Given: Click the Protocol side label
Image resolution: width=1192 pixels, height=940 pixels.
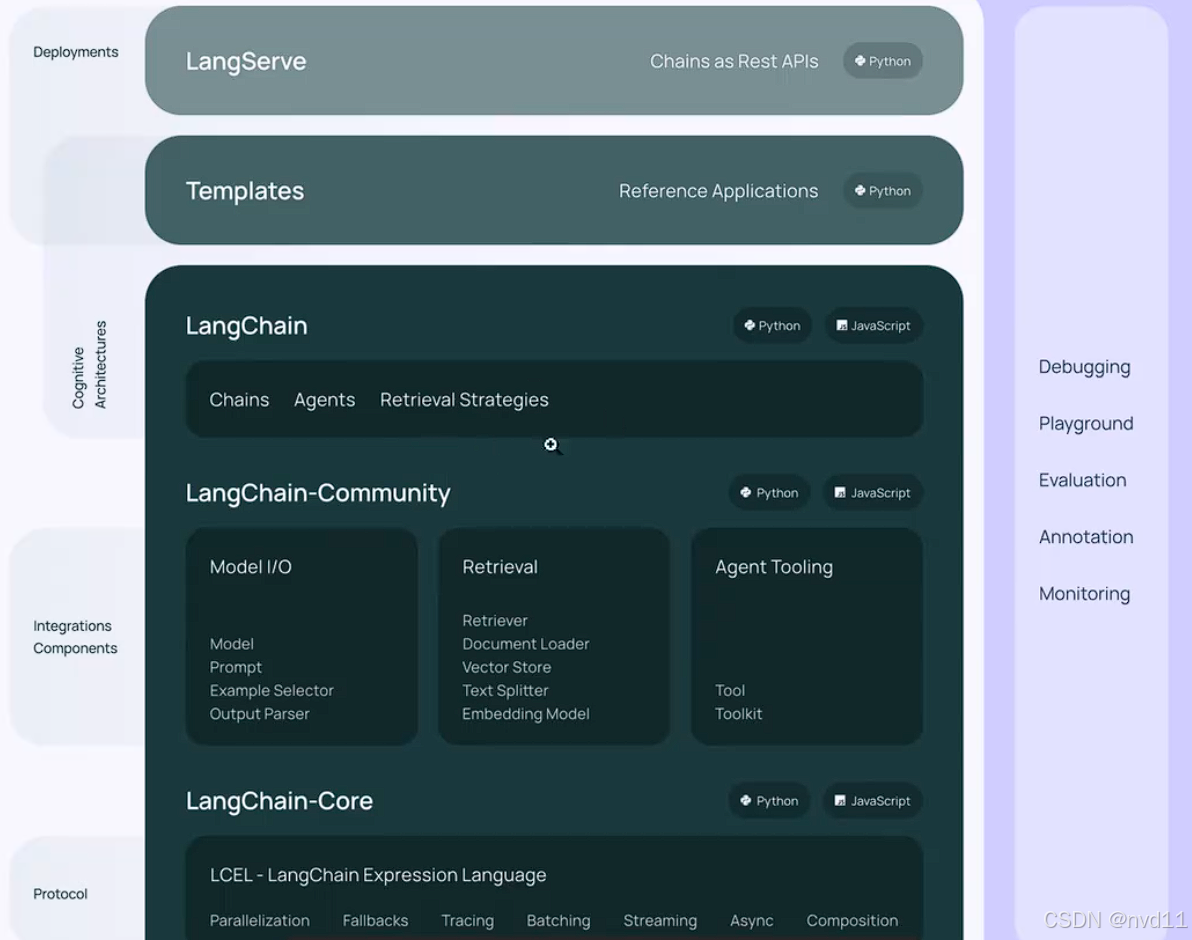Looking at the screenshot, I should click(60, 894).
